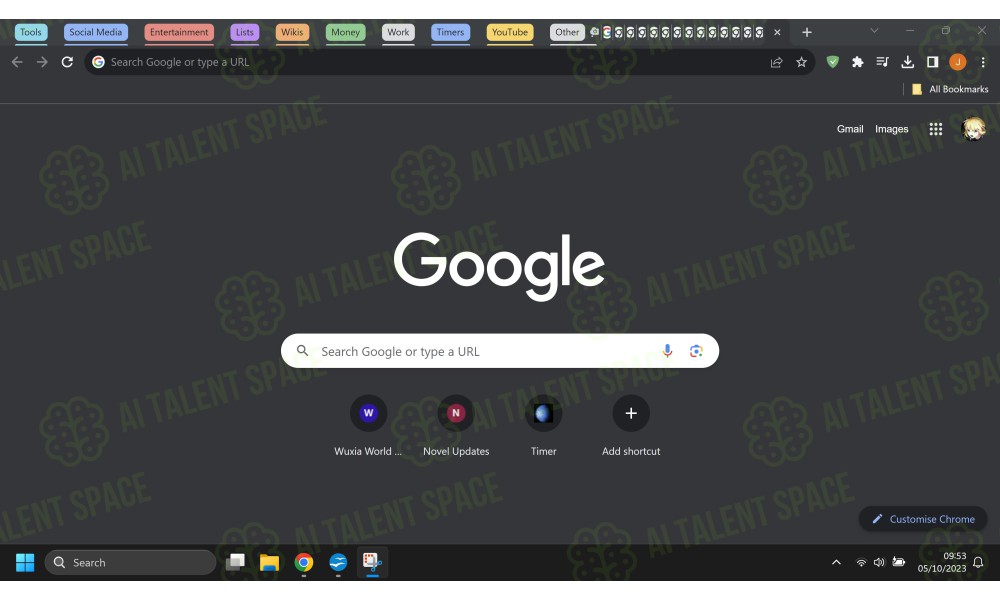Open the media controls icon
Viewport: 1000px width, 600px height.
point(883,62)
